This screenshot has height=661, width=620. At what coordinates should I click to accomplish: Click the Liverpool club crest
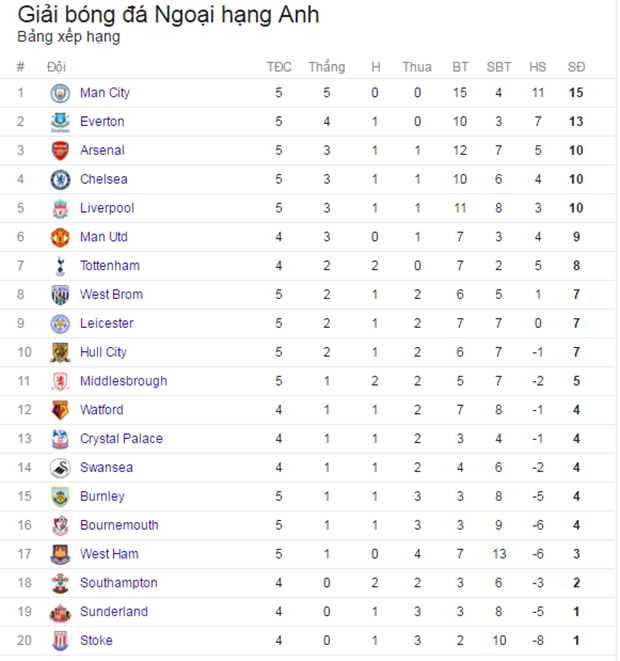(x=60, y=209)
